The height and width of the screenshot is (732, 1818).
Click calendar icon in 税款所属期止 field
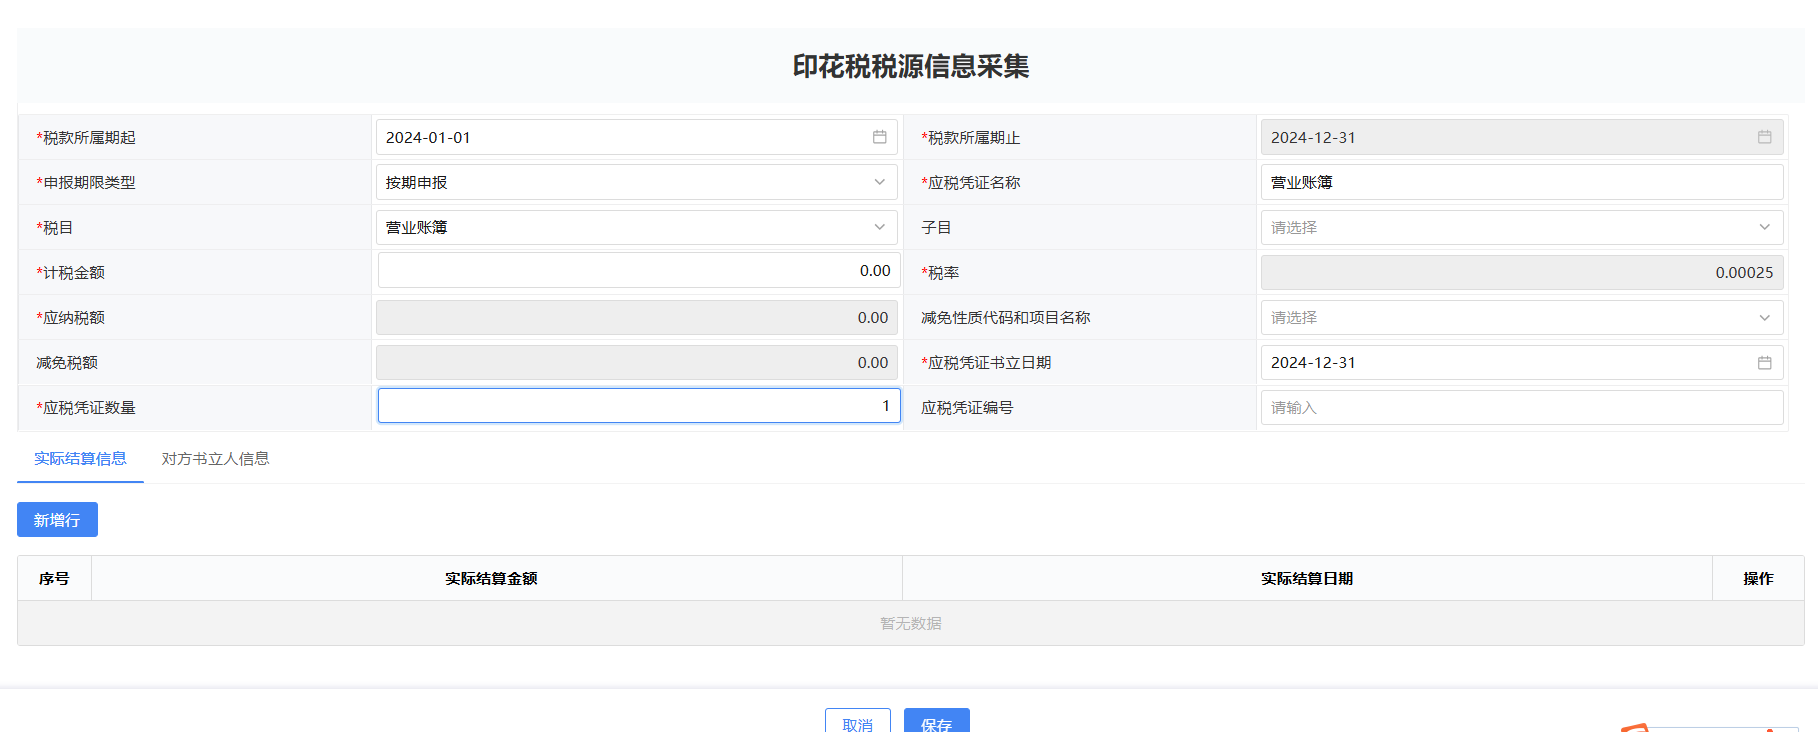1764,137
